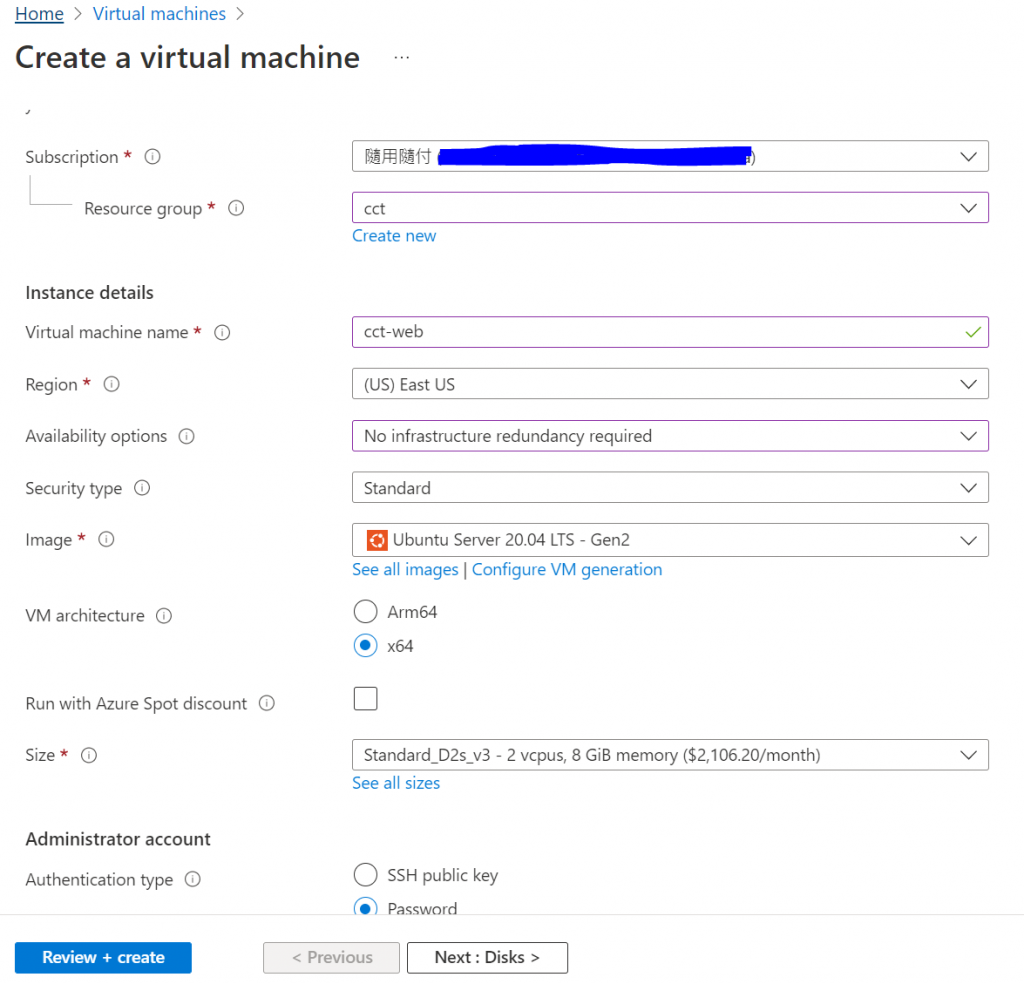The height and width of the screenshot is (984, 1024).
Task: Enable Run with Azure Spot discount
Action: (x=366, y=699)
